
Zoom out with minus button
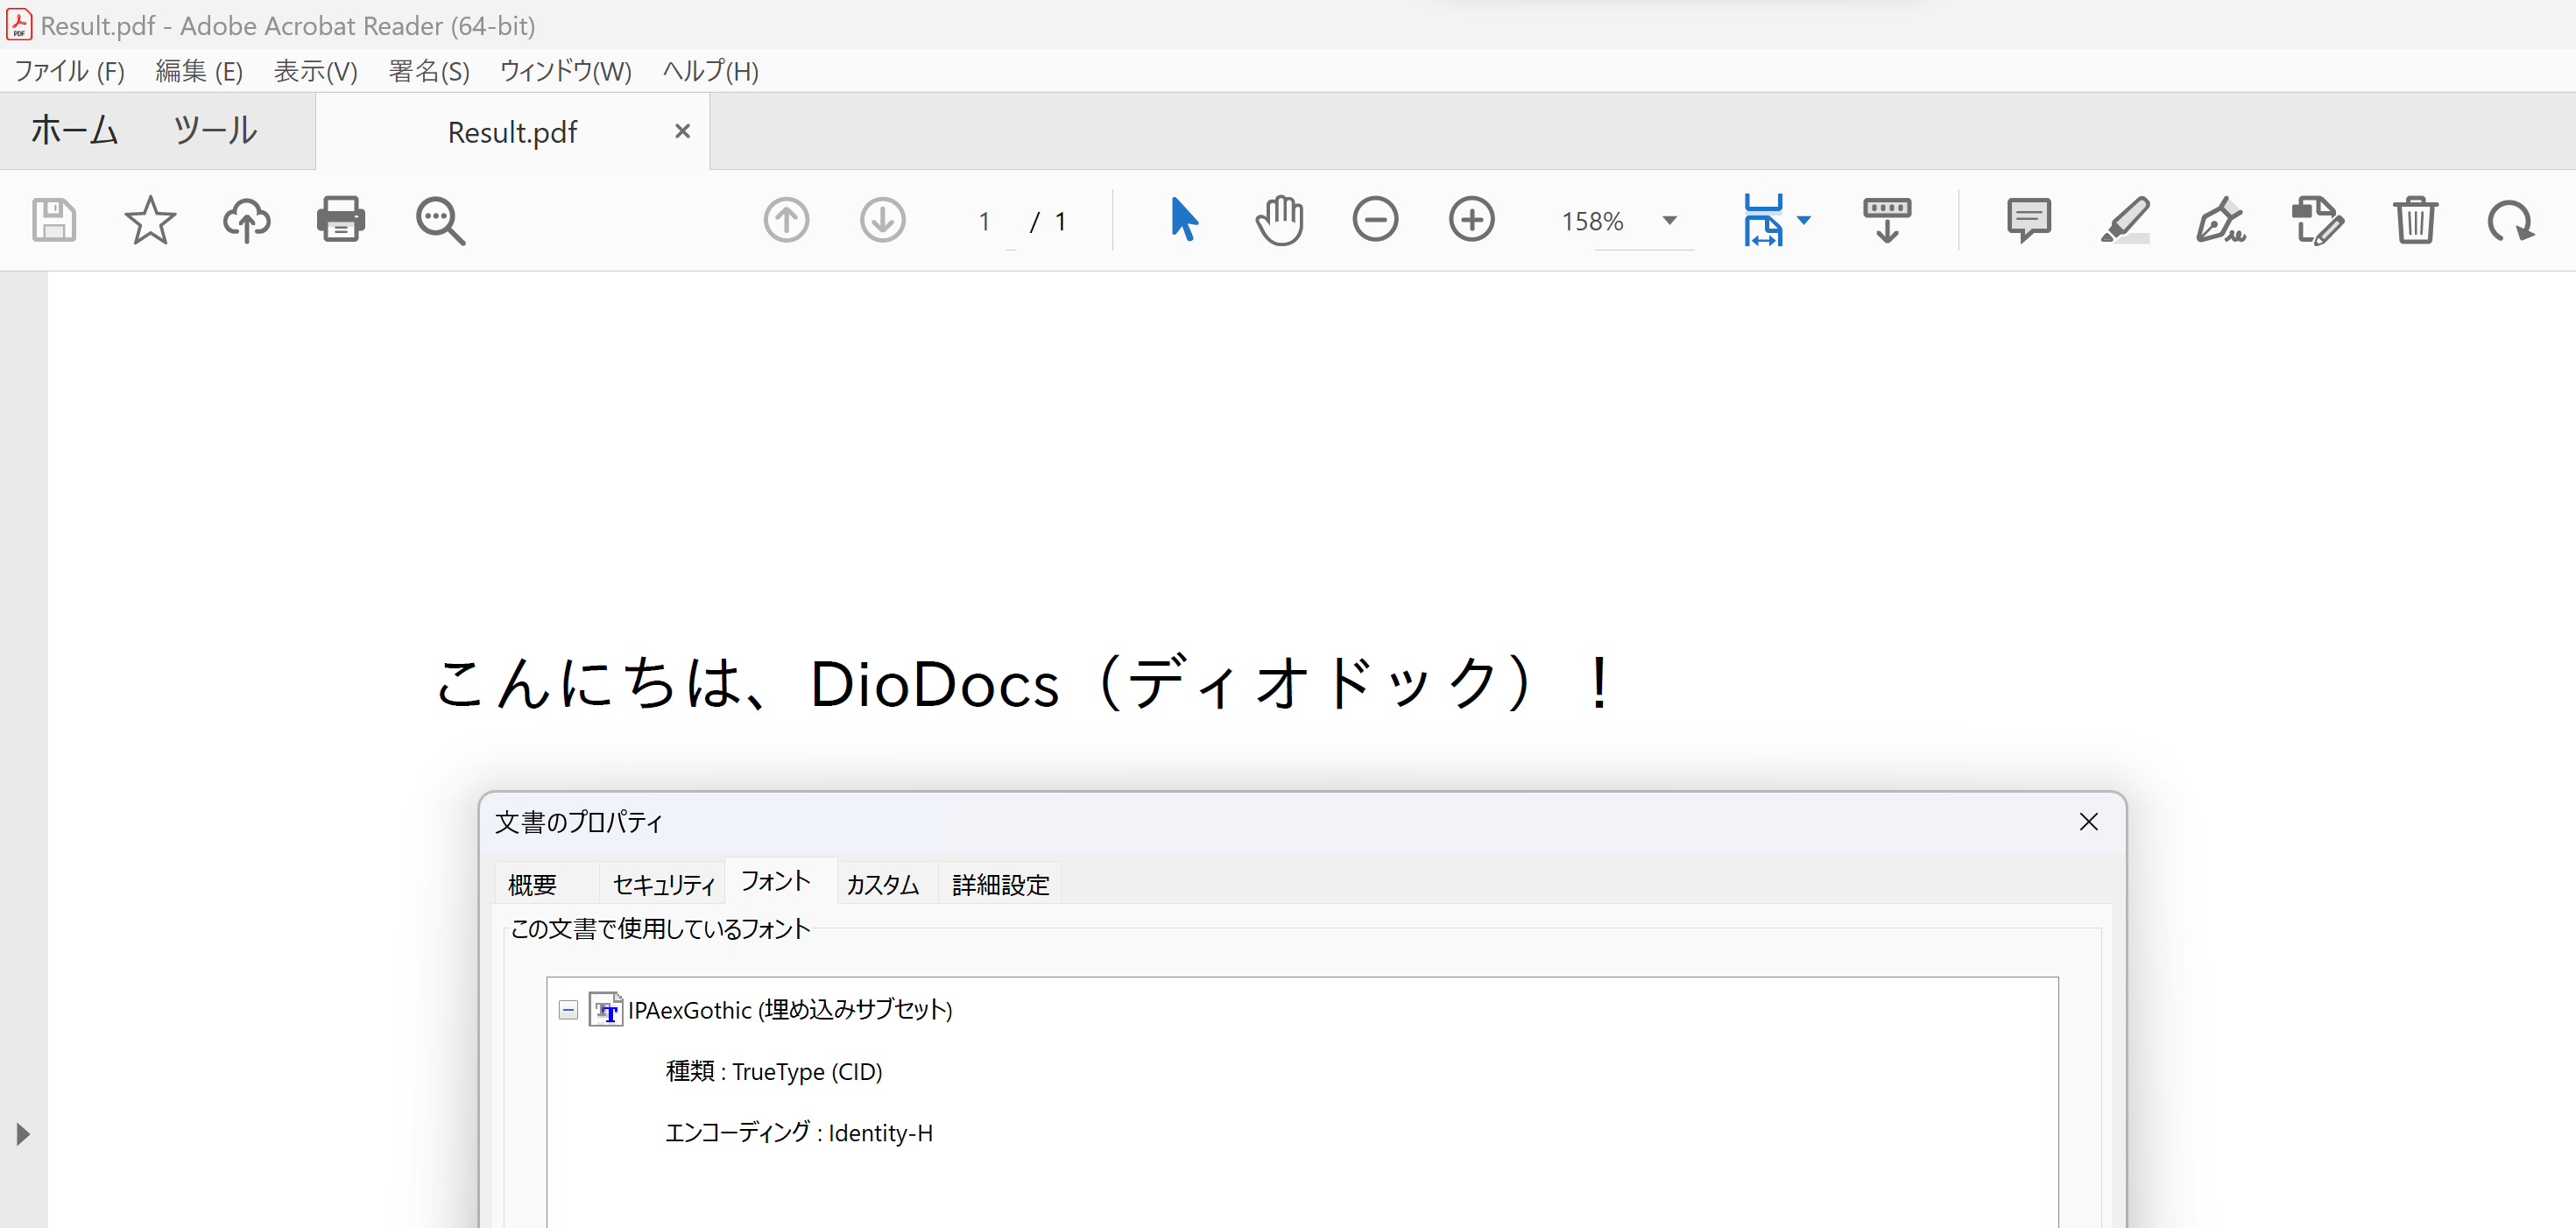(1375, 220)
